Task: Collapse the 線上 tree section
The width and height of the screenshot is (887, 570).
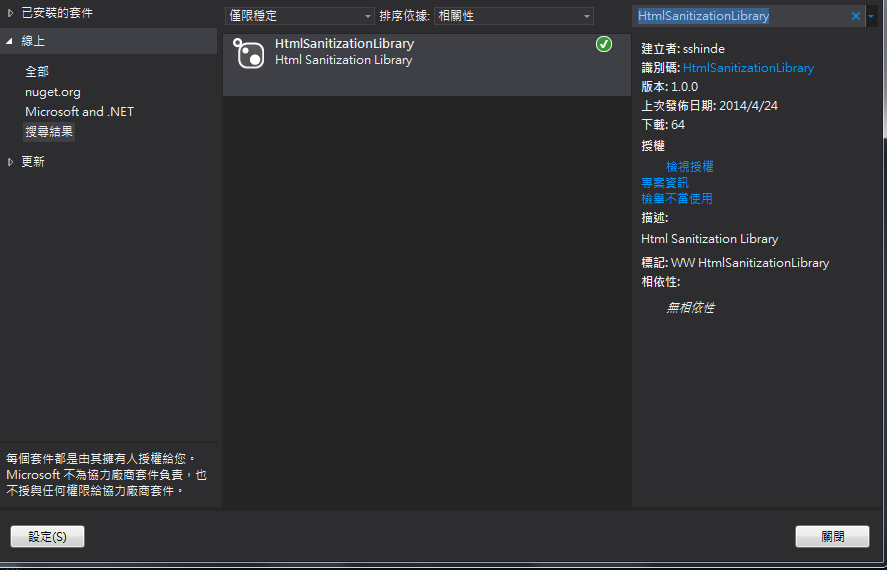Action: pos(10,41)
